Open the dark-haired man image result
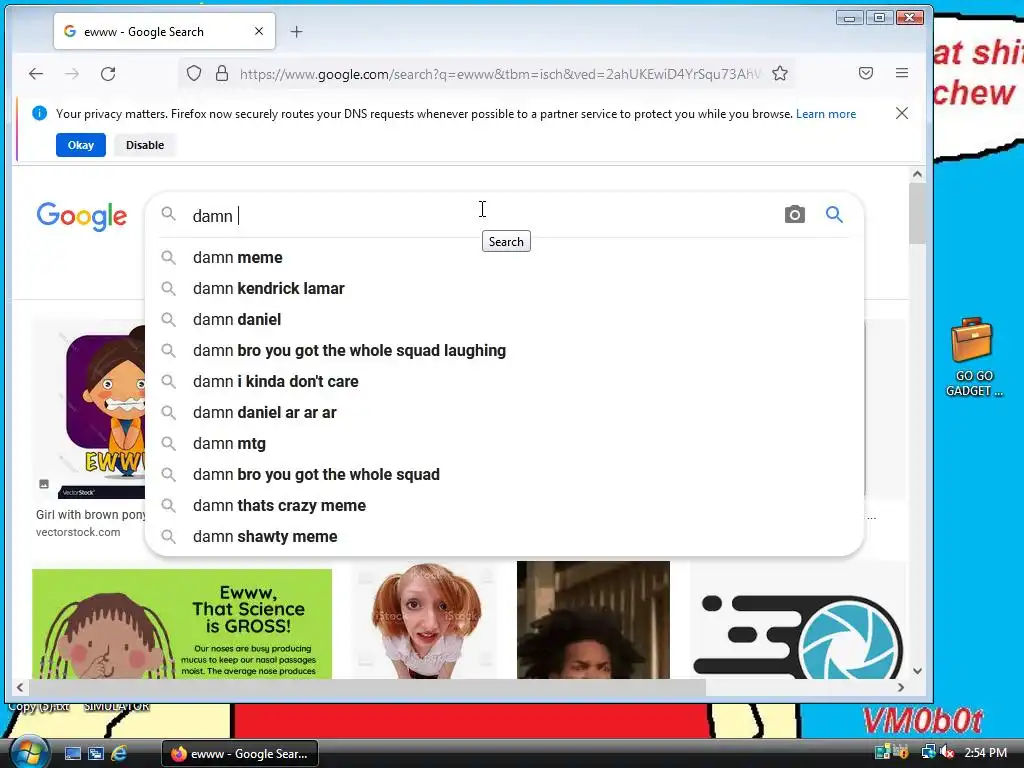This screenshot has height=768, width=1024. (593, 620)
